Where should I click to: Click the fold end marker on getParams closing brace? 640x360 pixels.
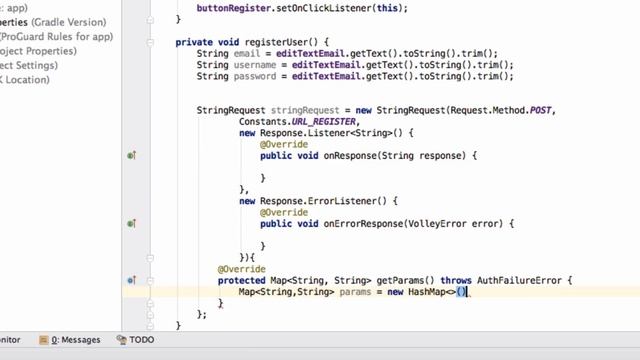150,303
